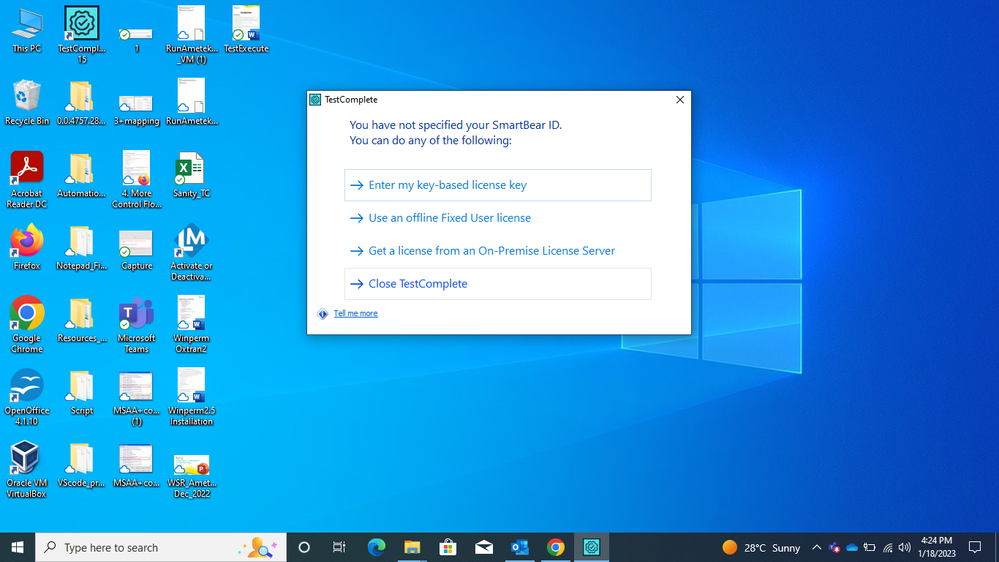Open Microsoft Teams desktop shortcut

pos(136,314)
